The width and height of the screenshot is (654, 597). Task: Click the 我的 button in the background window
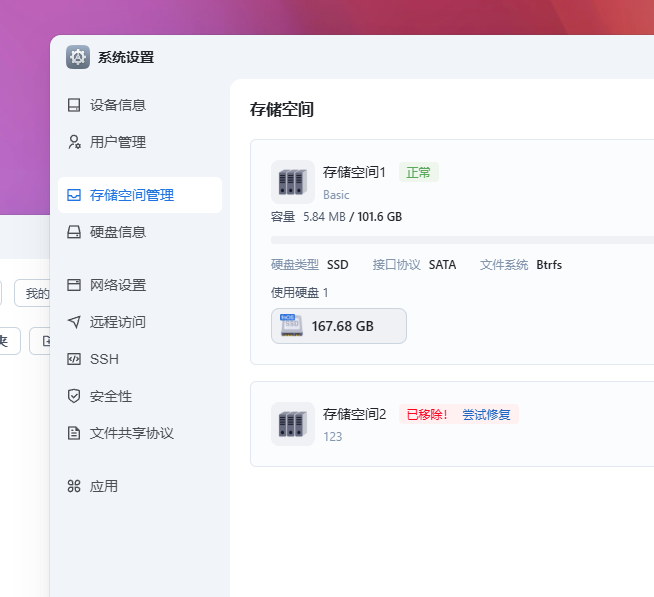pos(32,293)
